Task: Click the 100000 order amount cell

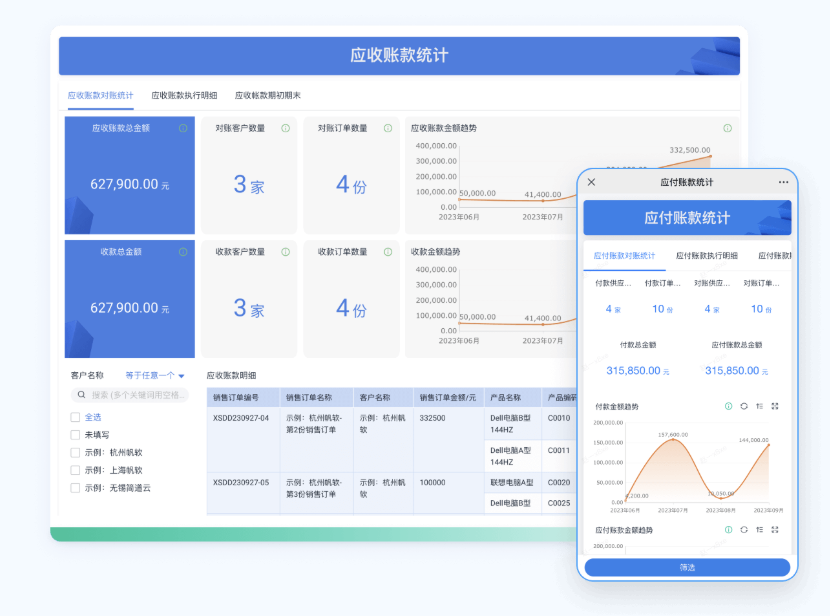Action: click(x=449, y=493)
